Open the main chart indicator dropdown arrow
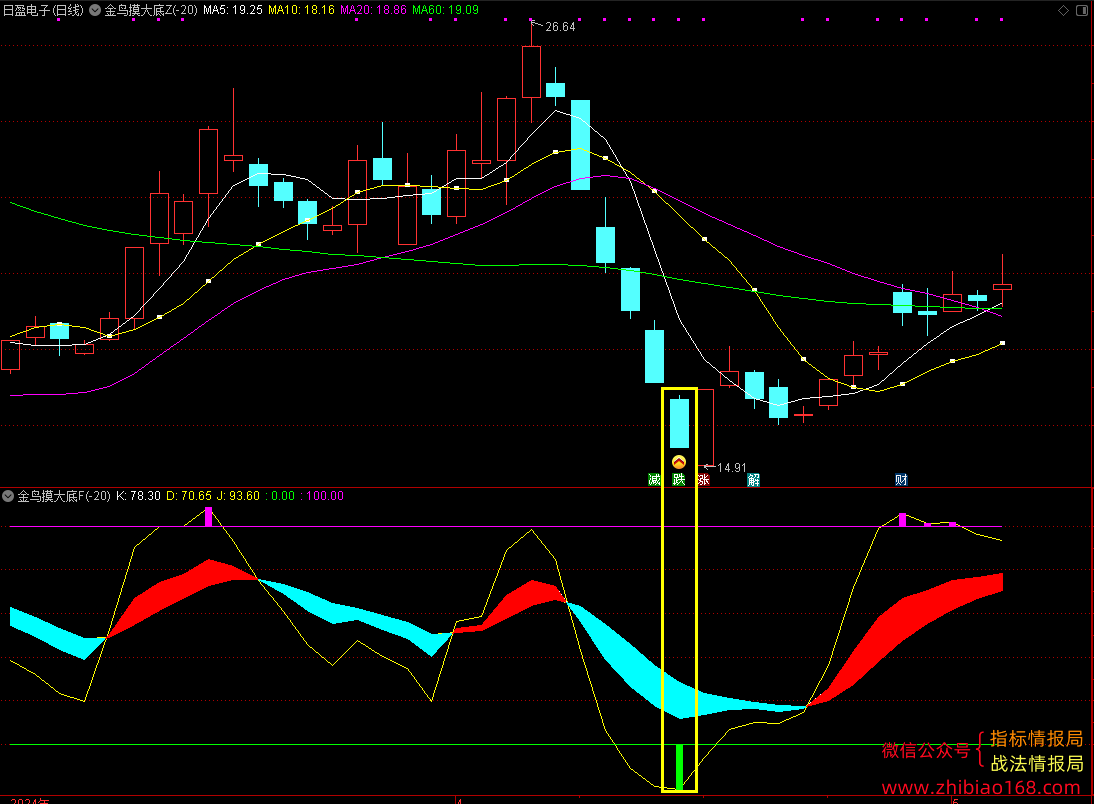1094x804 pixels. pos(95,10)
